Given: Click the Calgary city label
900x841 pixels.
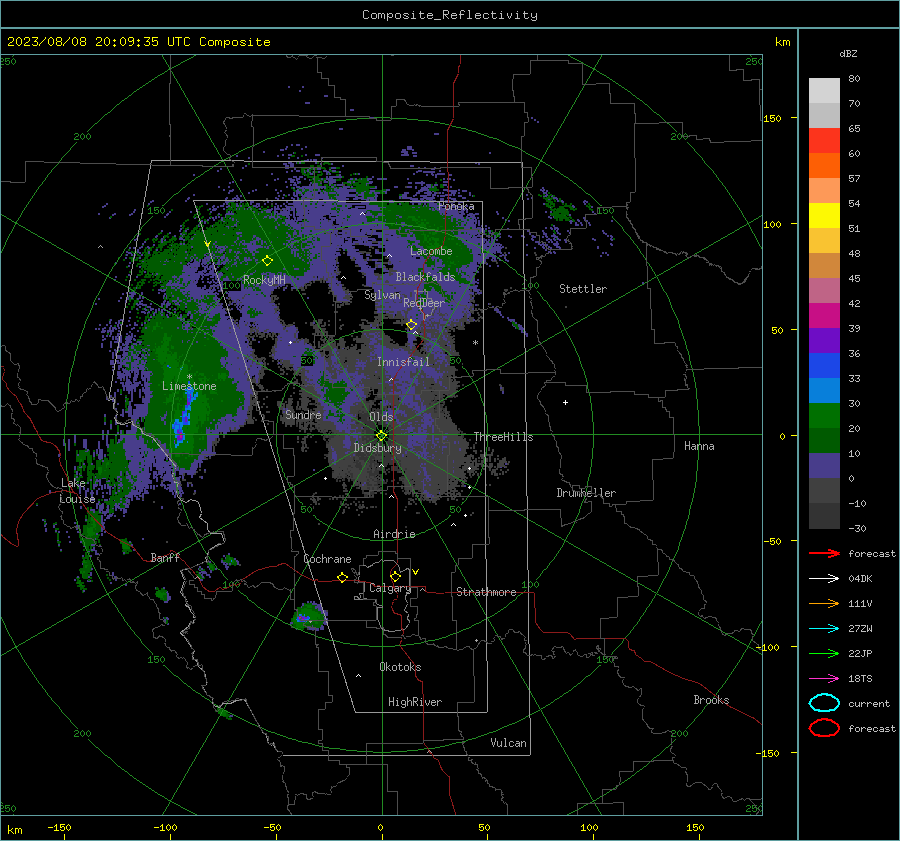Looking at the screenshot, I should [390, 588].
